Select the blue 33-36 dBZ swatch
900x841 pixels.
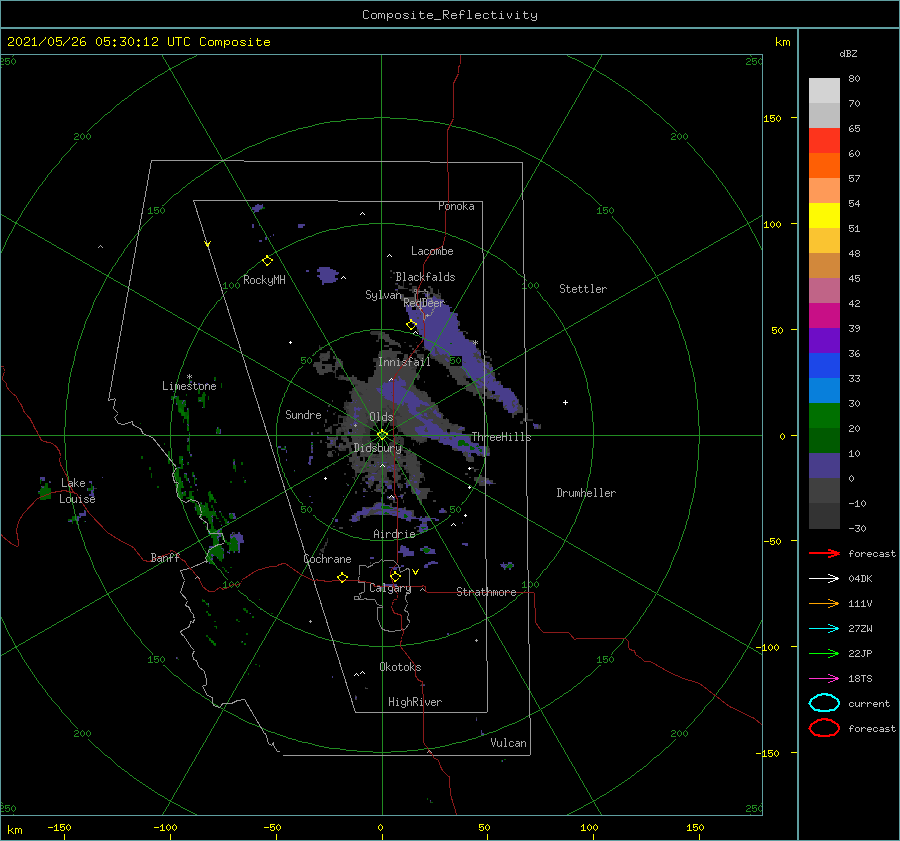[824, 365]
